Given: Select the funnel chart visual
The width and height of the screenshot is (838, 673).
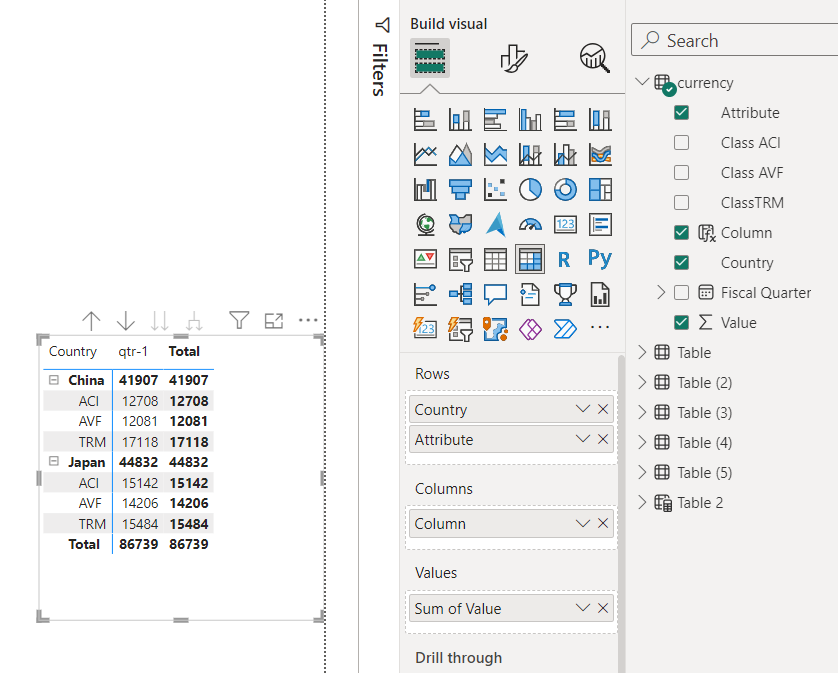Looking at the screenshot, I should point(460,190).
